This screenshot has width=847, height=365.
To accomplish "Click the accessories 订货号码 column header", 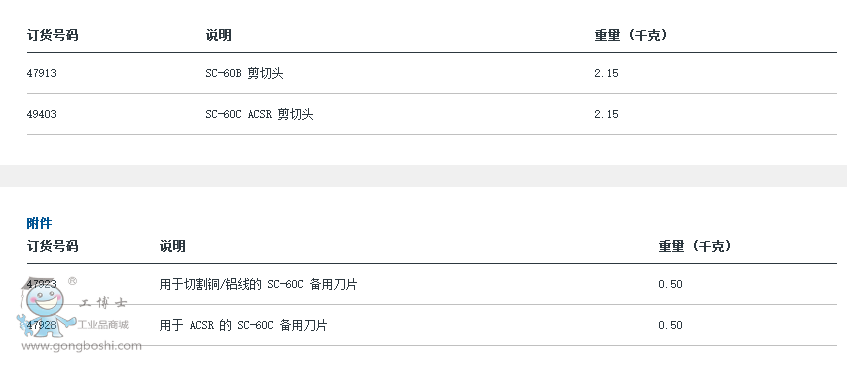I will (53, 247).
